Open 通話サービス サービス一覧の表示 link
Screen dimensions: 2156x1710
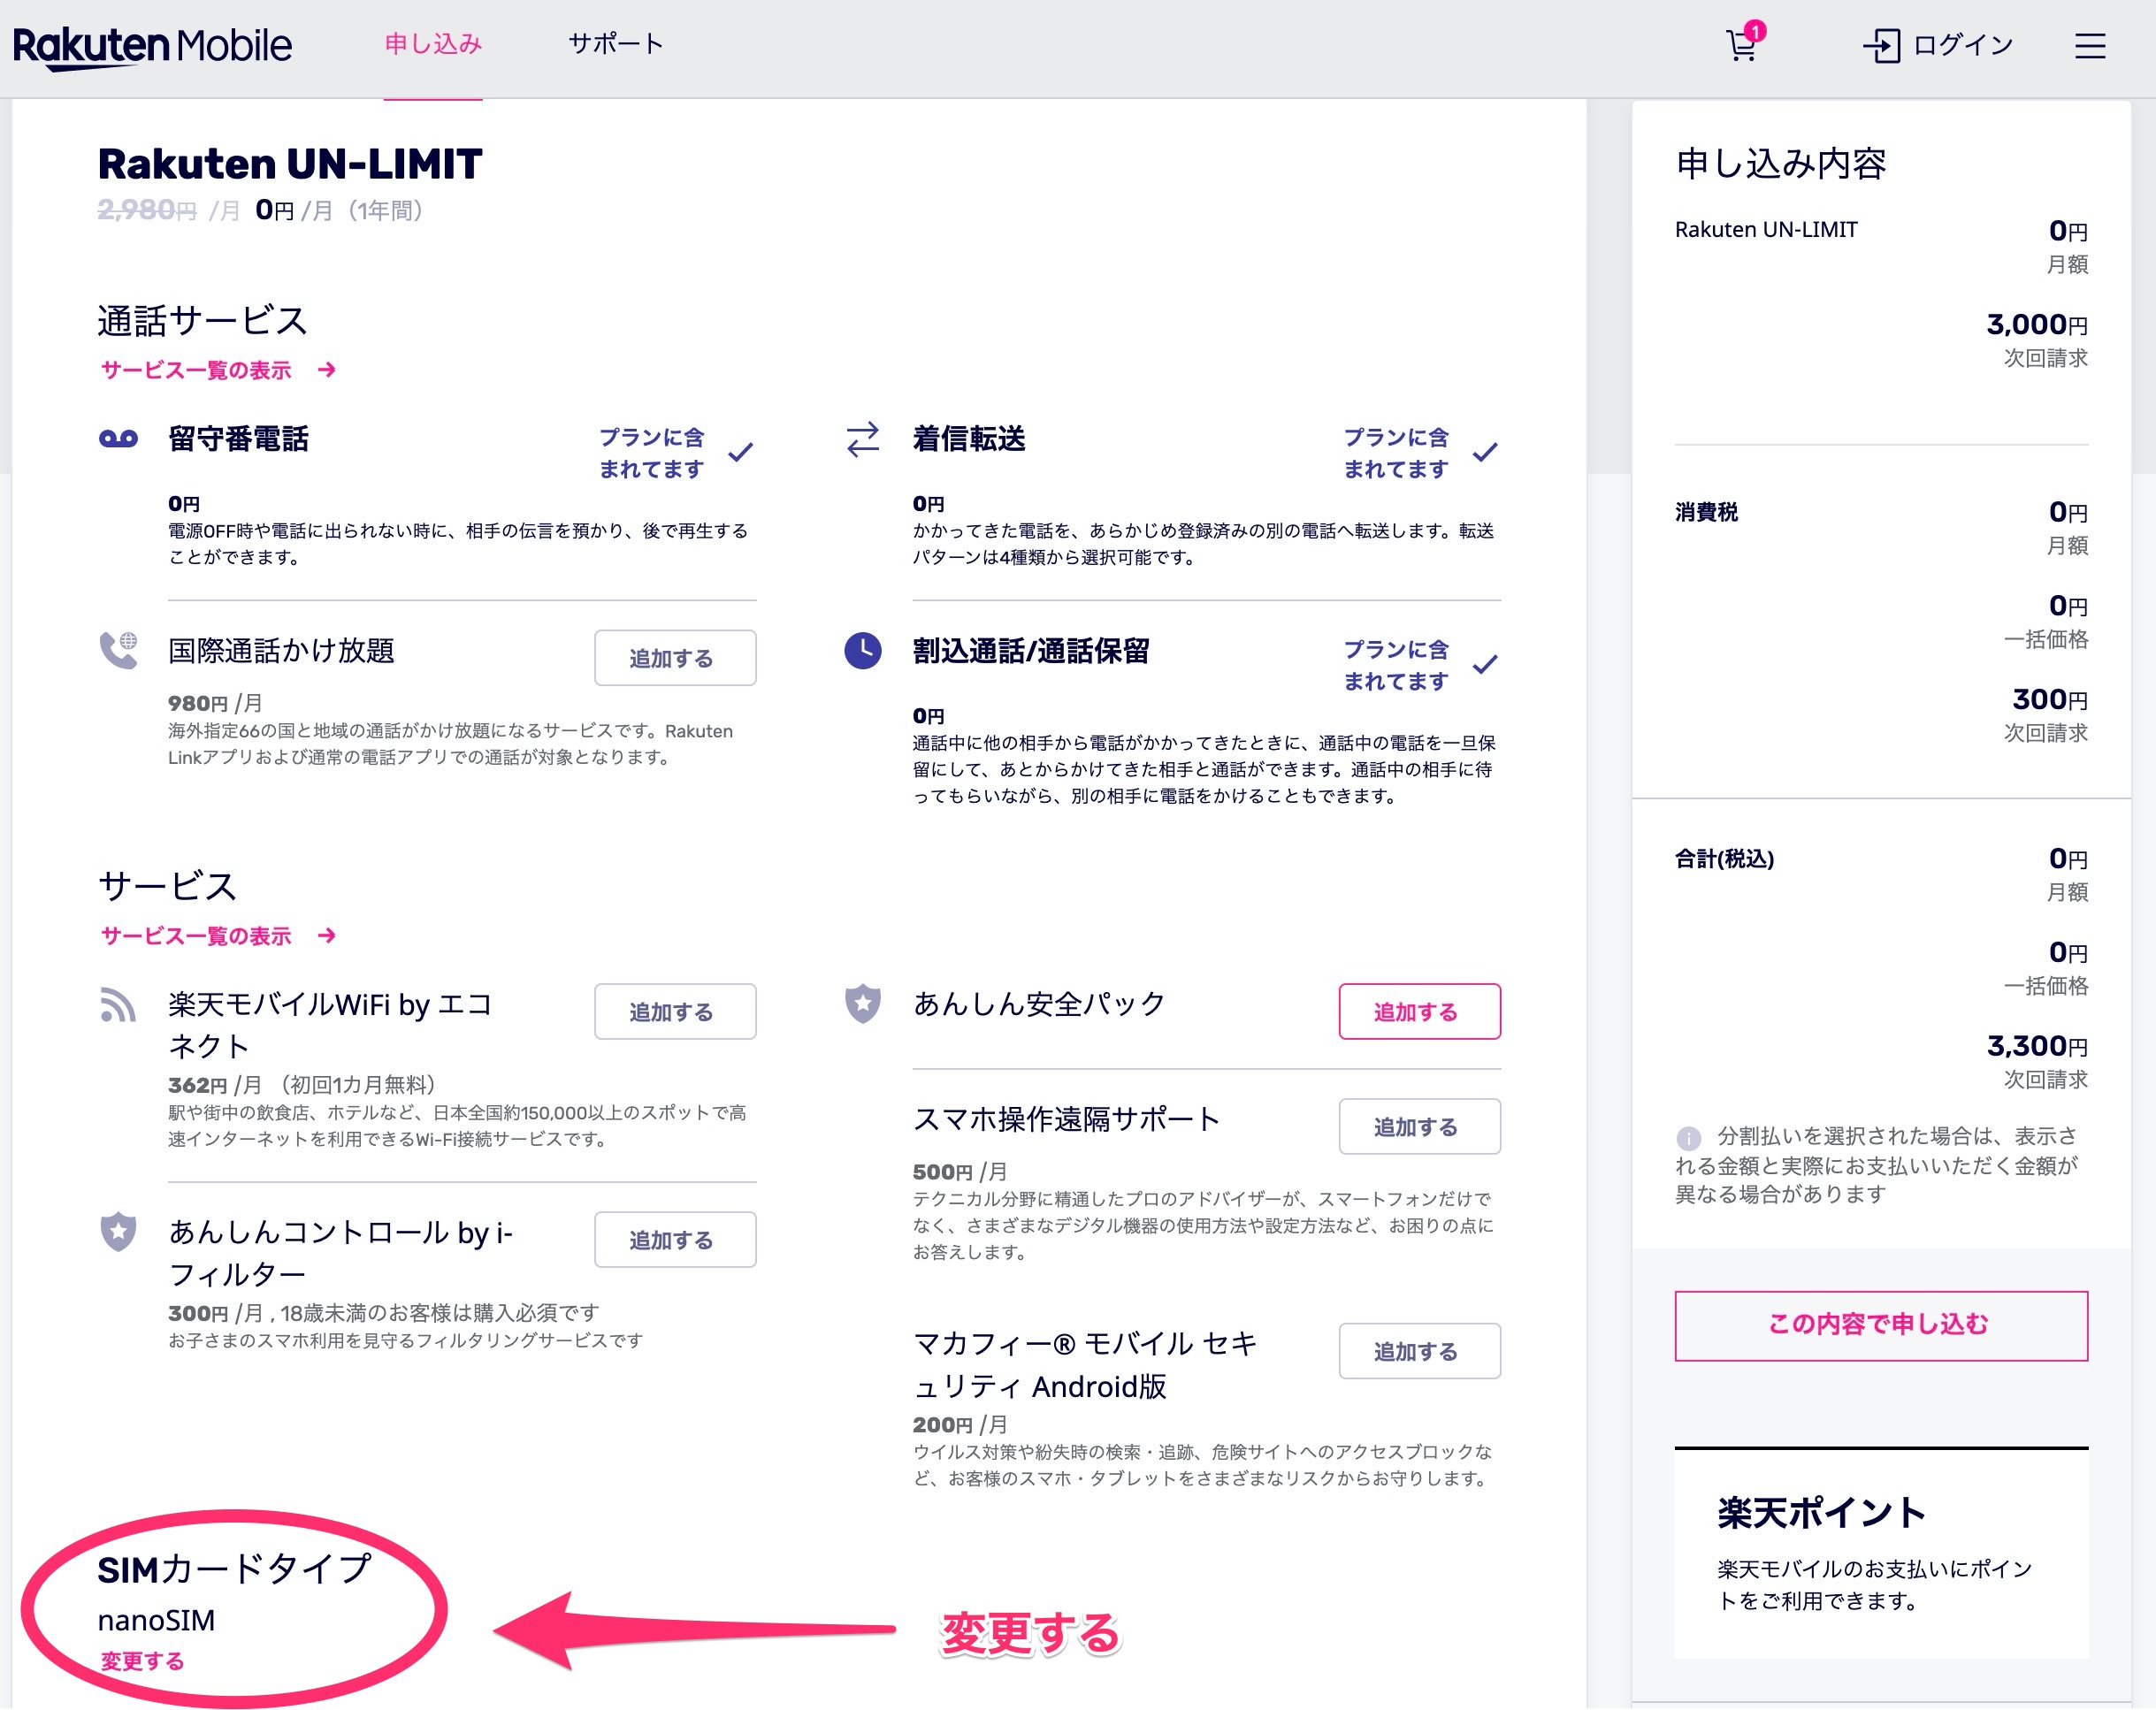(x=196, y=370)
